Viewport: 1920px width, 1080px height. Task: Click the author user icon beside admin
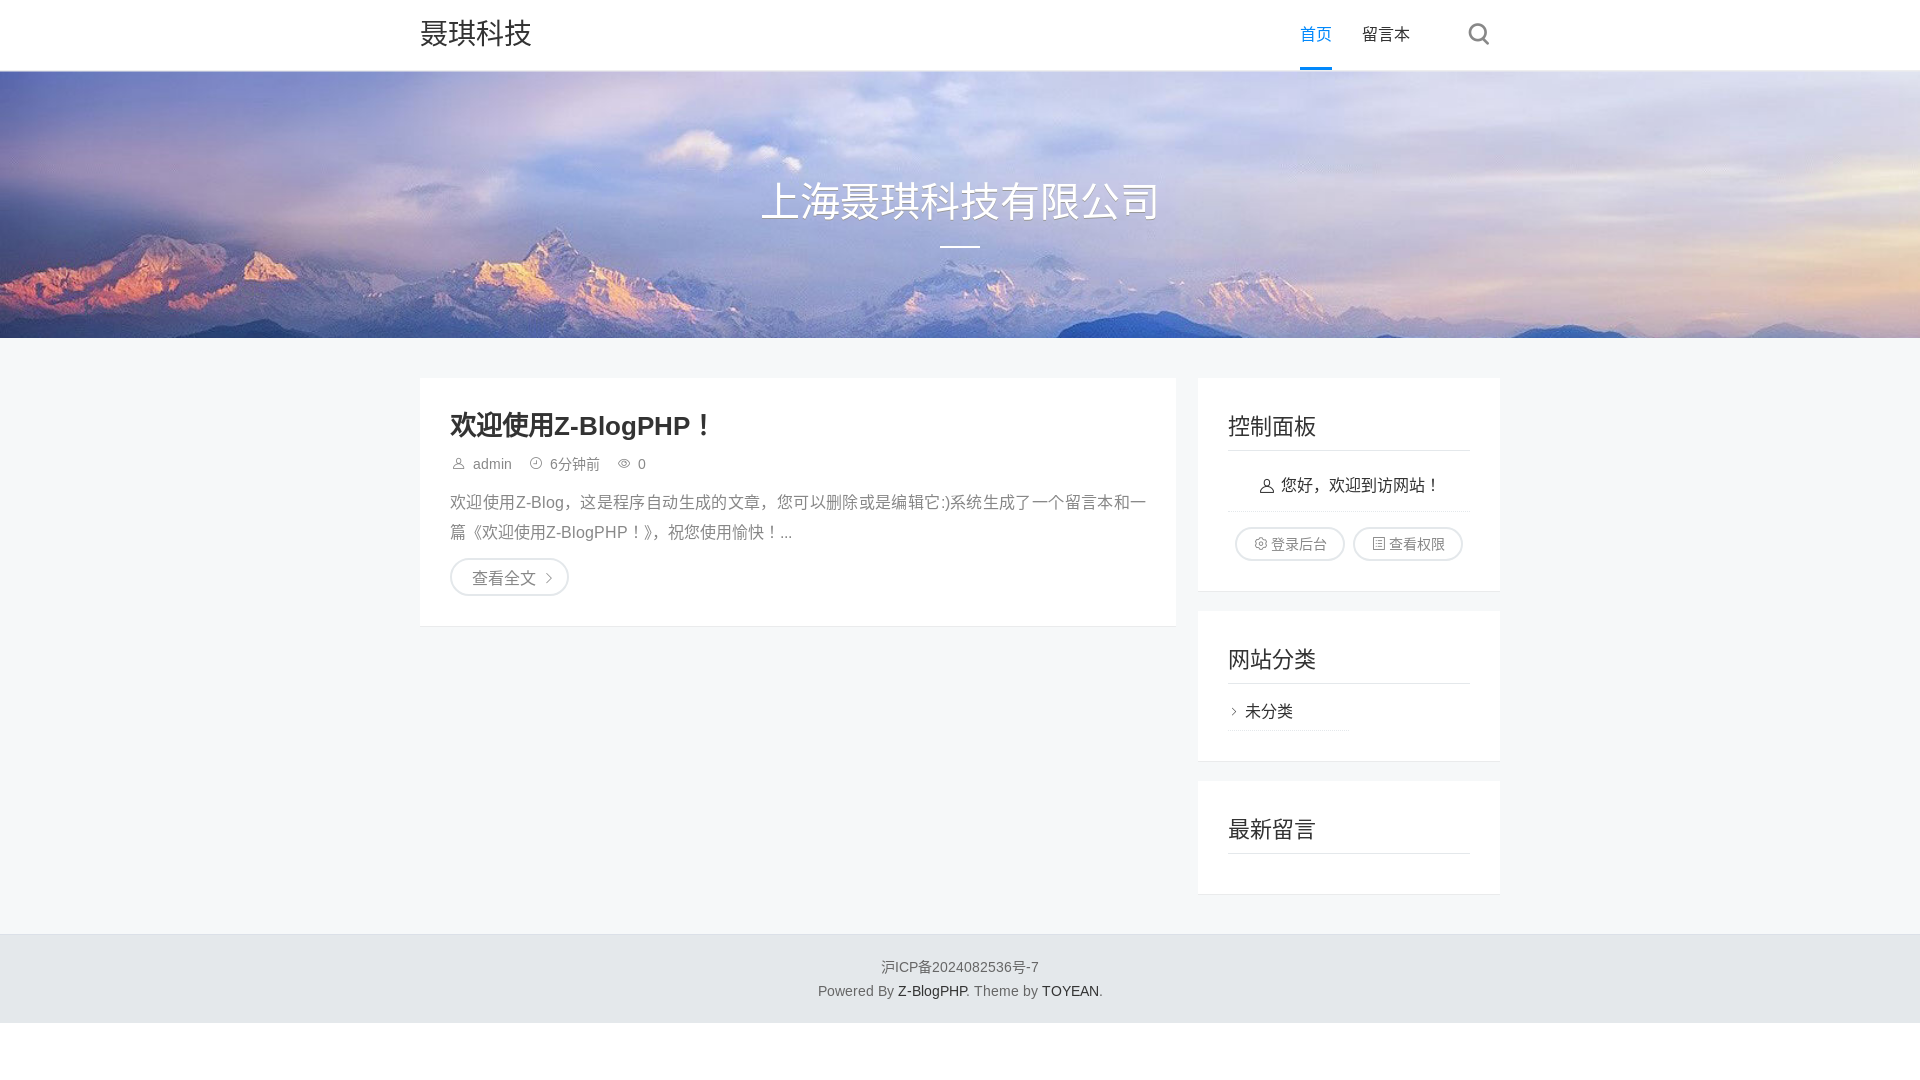pyautogui.click(x=459, y=463)
